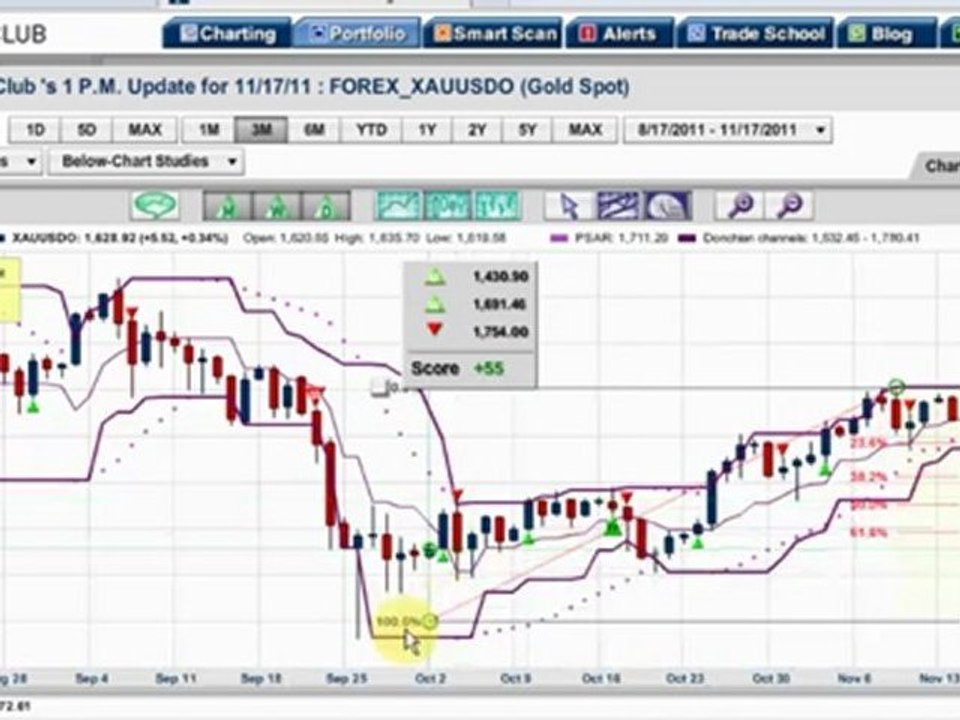Open the 8/17/2011 - 11/17/2011 date range dropdown
Viewport: 960px width, 720px height.
728,130
